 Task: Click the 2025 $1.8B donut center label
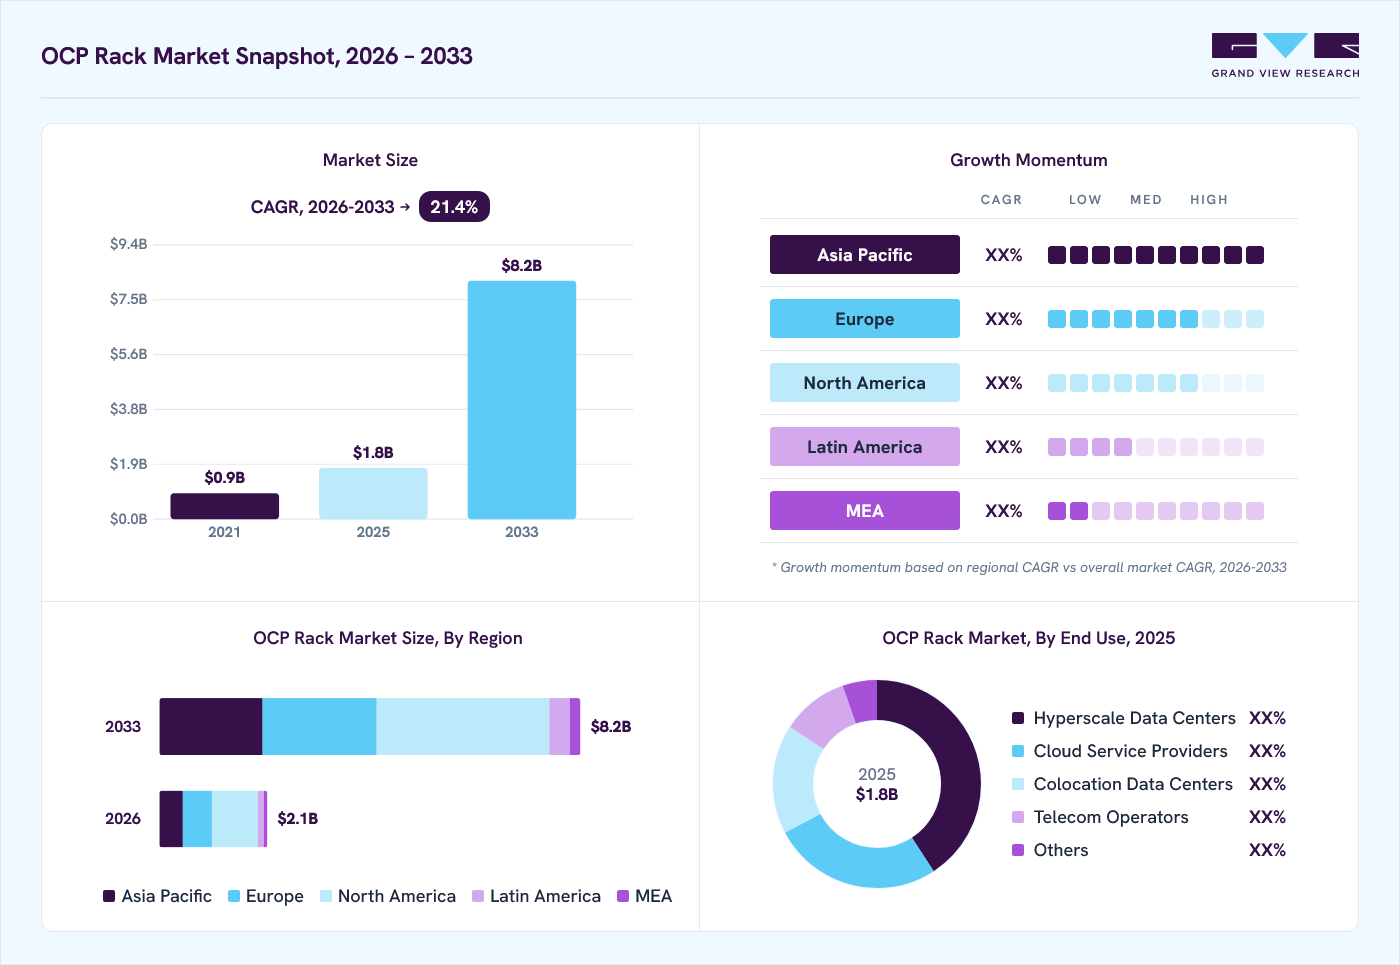point(877,784)
